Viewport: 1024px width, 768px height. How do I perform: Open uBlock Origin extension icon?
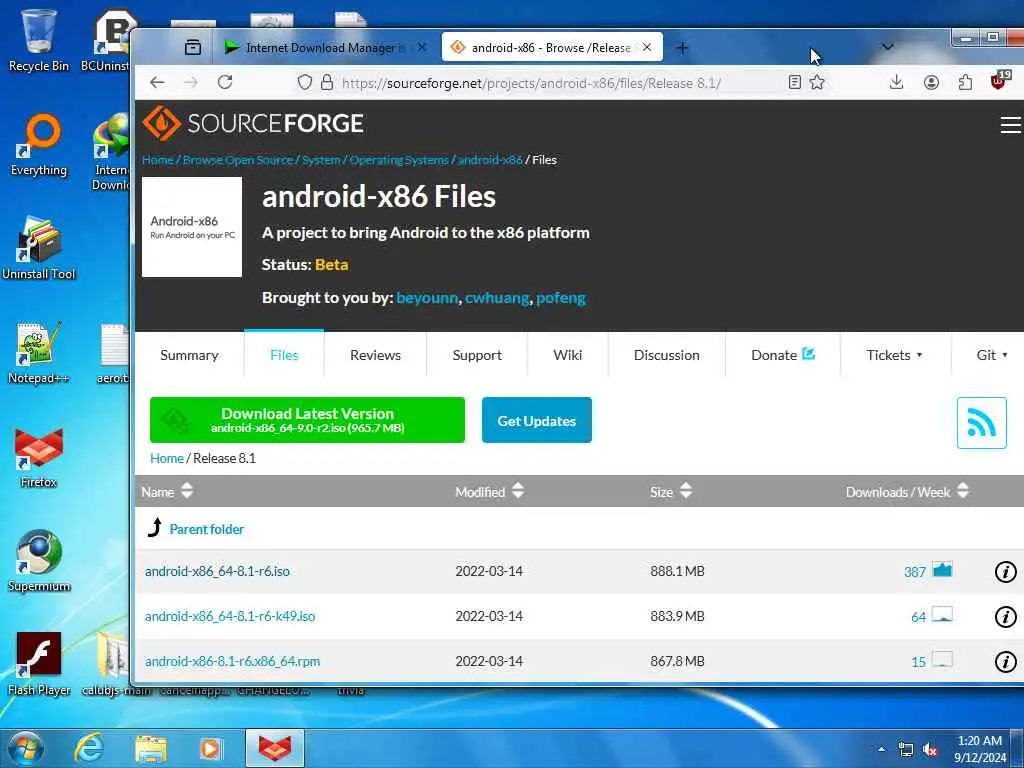(999, 81)
